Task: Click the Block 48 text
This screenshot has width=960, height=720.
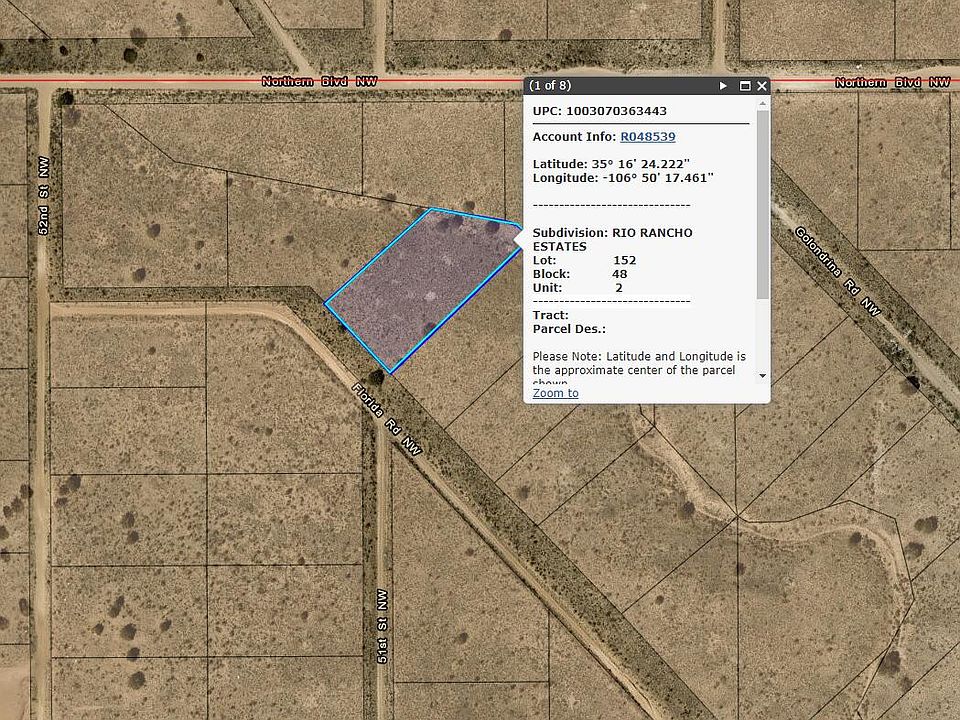Action: [x=580, y=274]
